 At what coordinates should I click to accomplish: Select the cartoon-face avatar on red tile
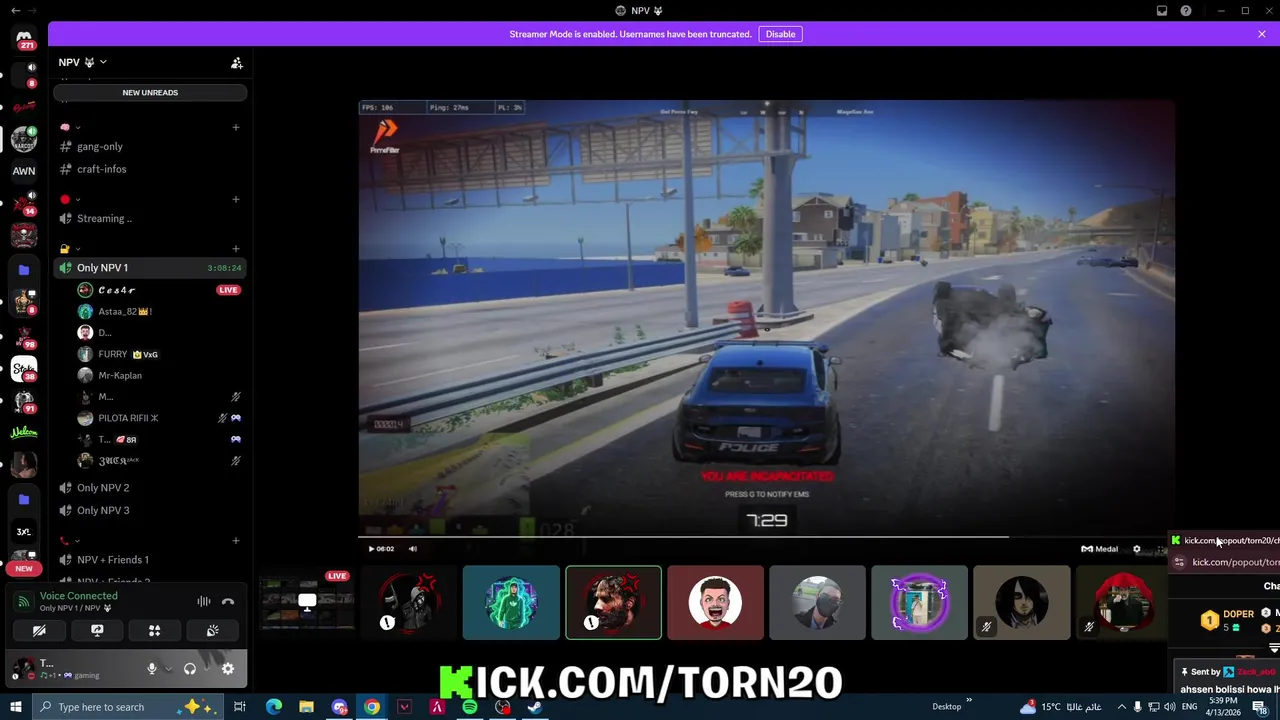click(x=715, y=602)
